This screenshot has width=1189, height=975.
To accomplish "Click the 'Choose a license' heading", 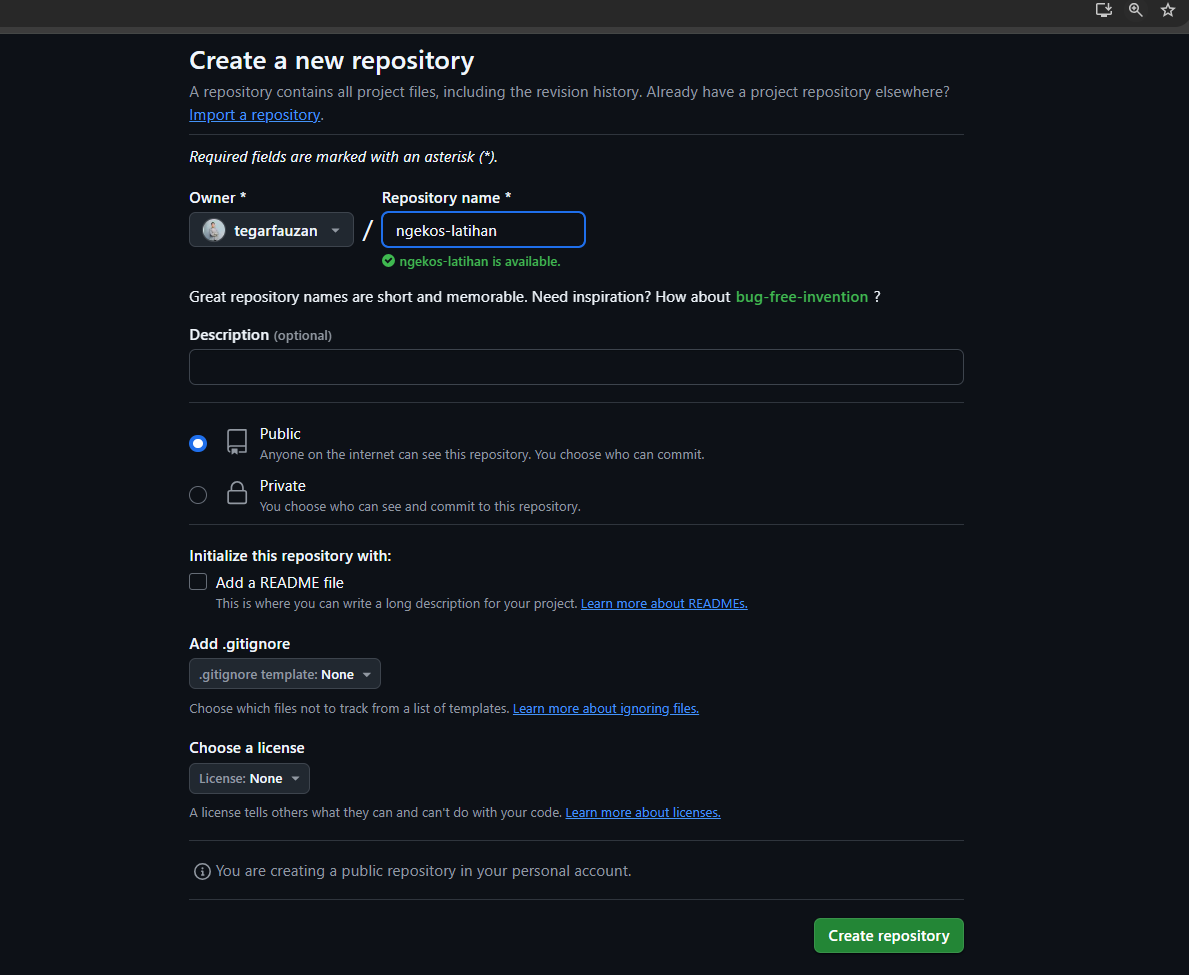I will pyautogui.click(x=246, y=748).
